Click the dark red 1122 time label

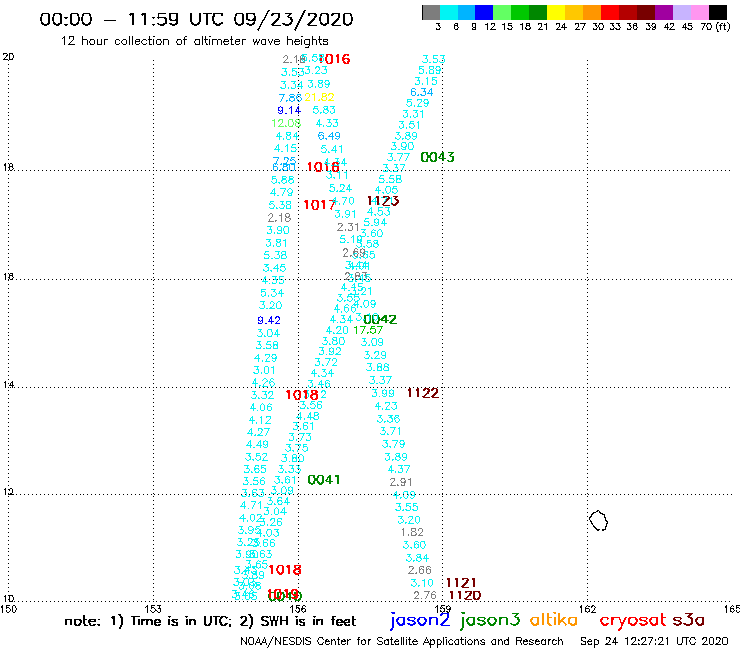423,393
